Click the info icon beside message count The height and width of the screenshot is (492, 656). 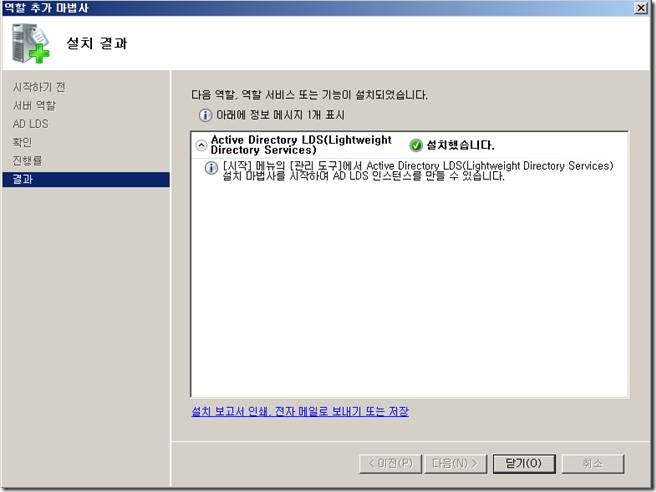tap(205, 115)
